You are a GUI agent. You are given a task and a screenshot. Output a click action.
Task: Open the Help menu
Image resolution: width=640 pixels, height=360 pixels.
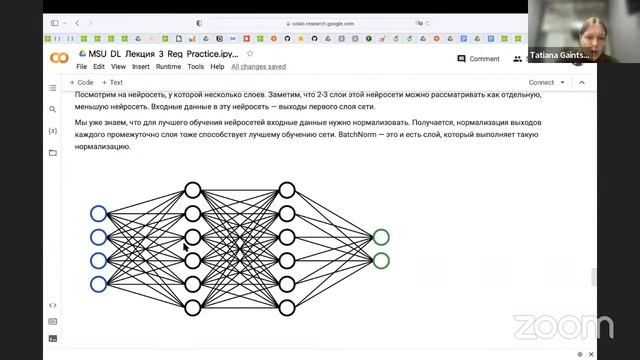pos(217,67)
